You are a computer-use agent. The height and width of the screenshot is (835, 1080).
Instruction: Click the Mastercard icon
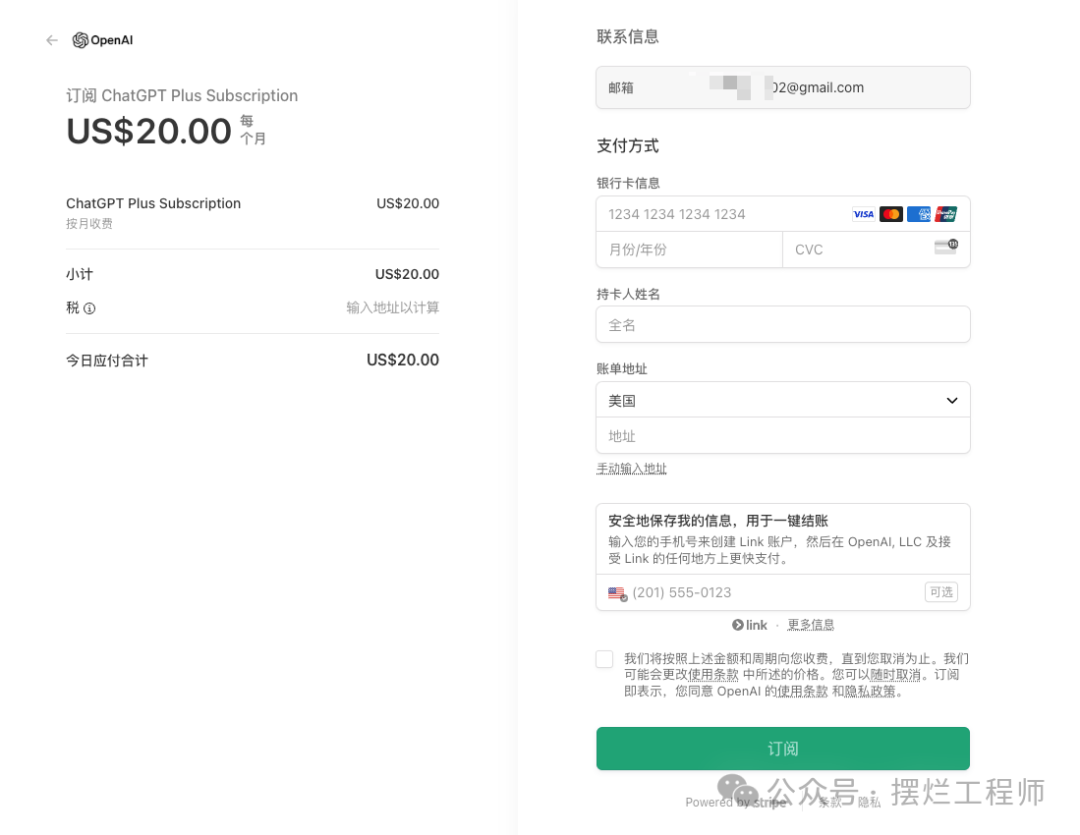[x=891, y=214]
